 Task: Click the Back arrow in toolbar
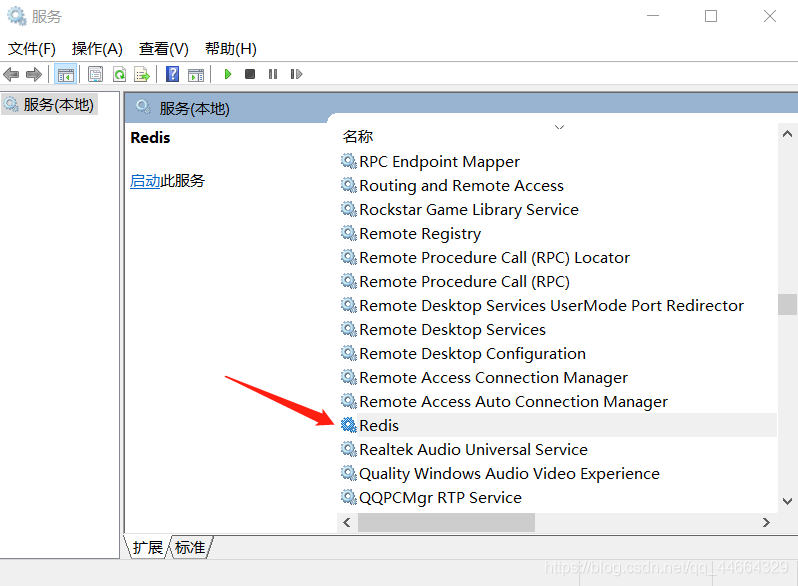pos(11,74)
